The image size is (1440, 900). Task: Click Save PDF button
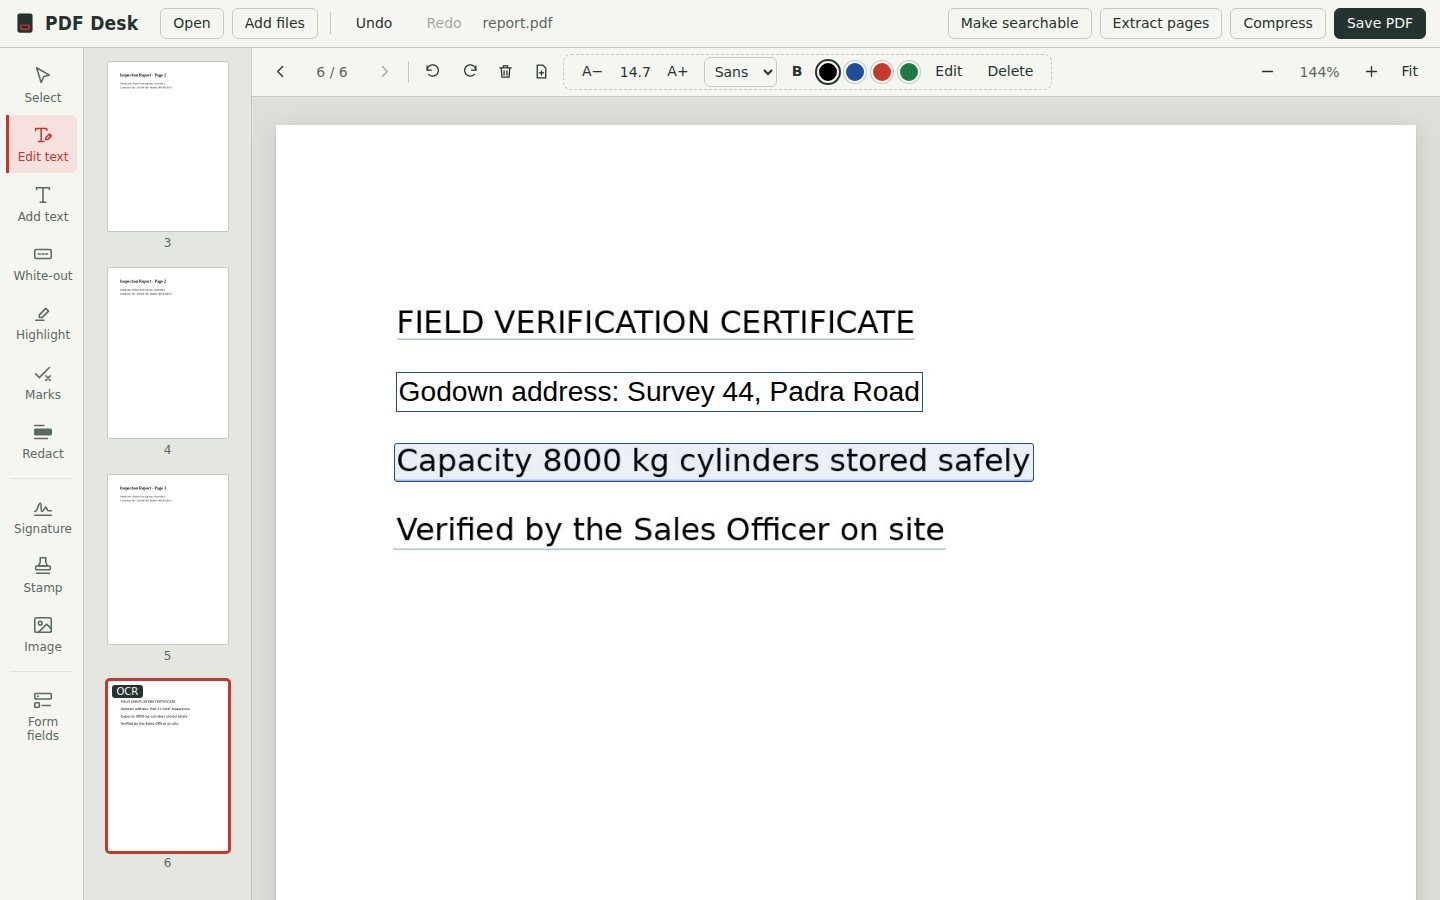(x=1380, y=23)
